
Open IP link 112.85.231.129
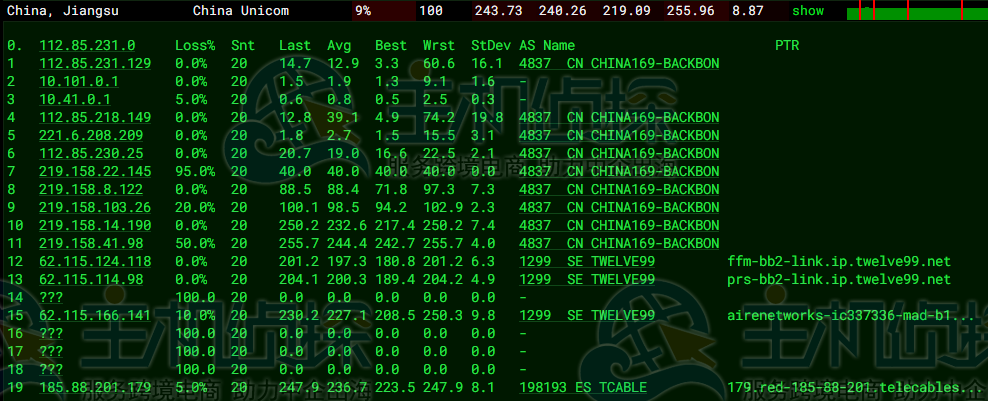95,64
